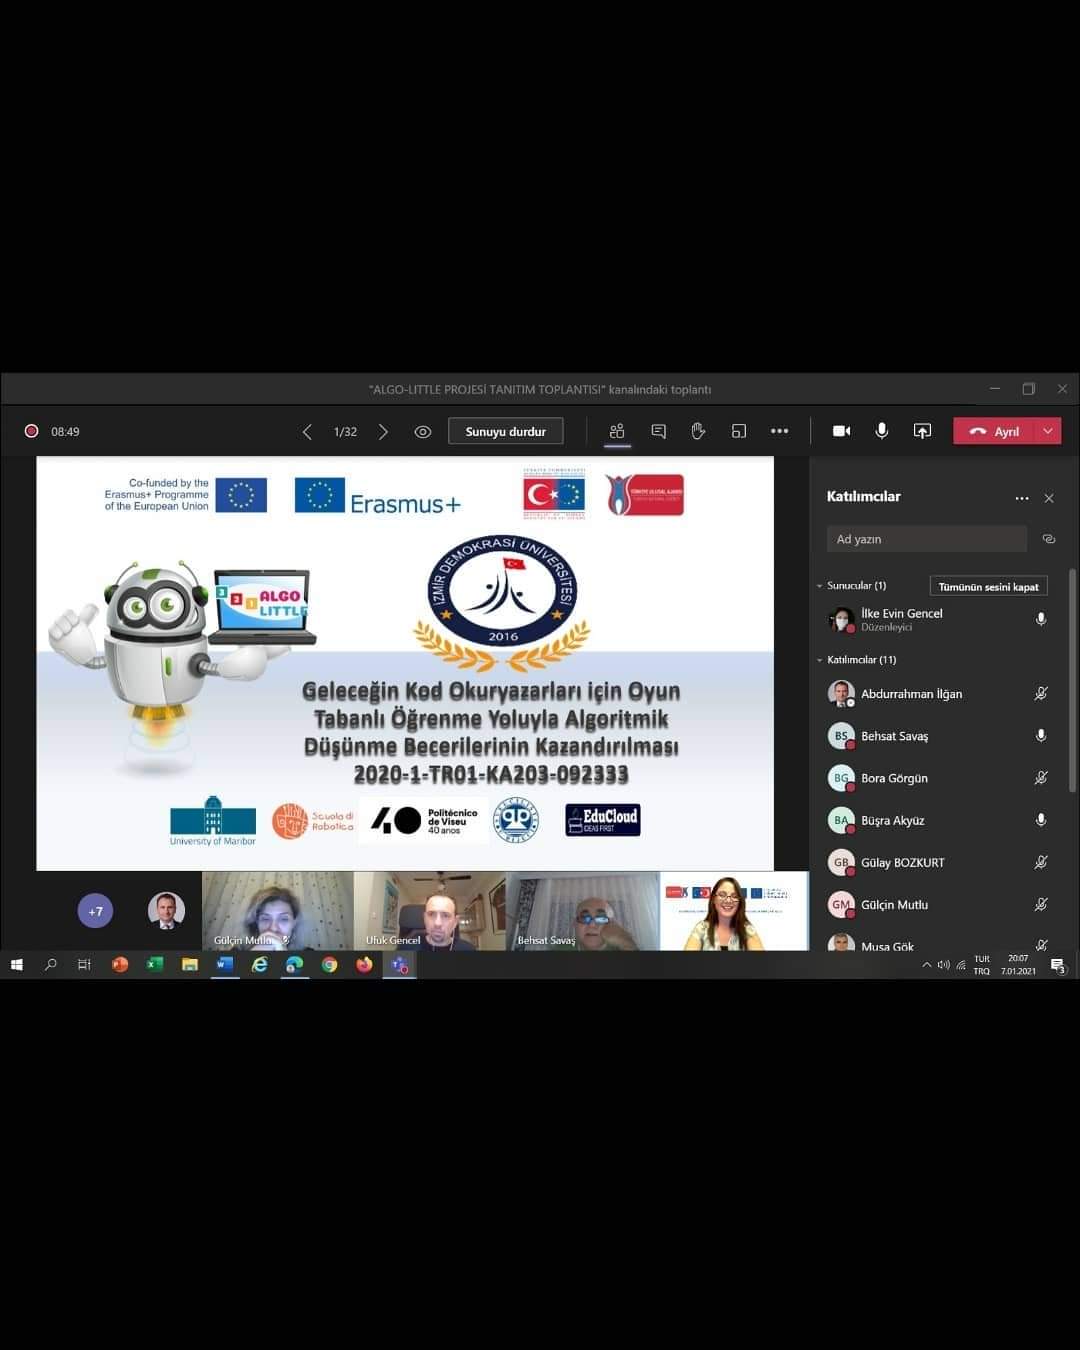Toggle the participants panel icon
The image size is (1080, 1350).
(617, 431)
